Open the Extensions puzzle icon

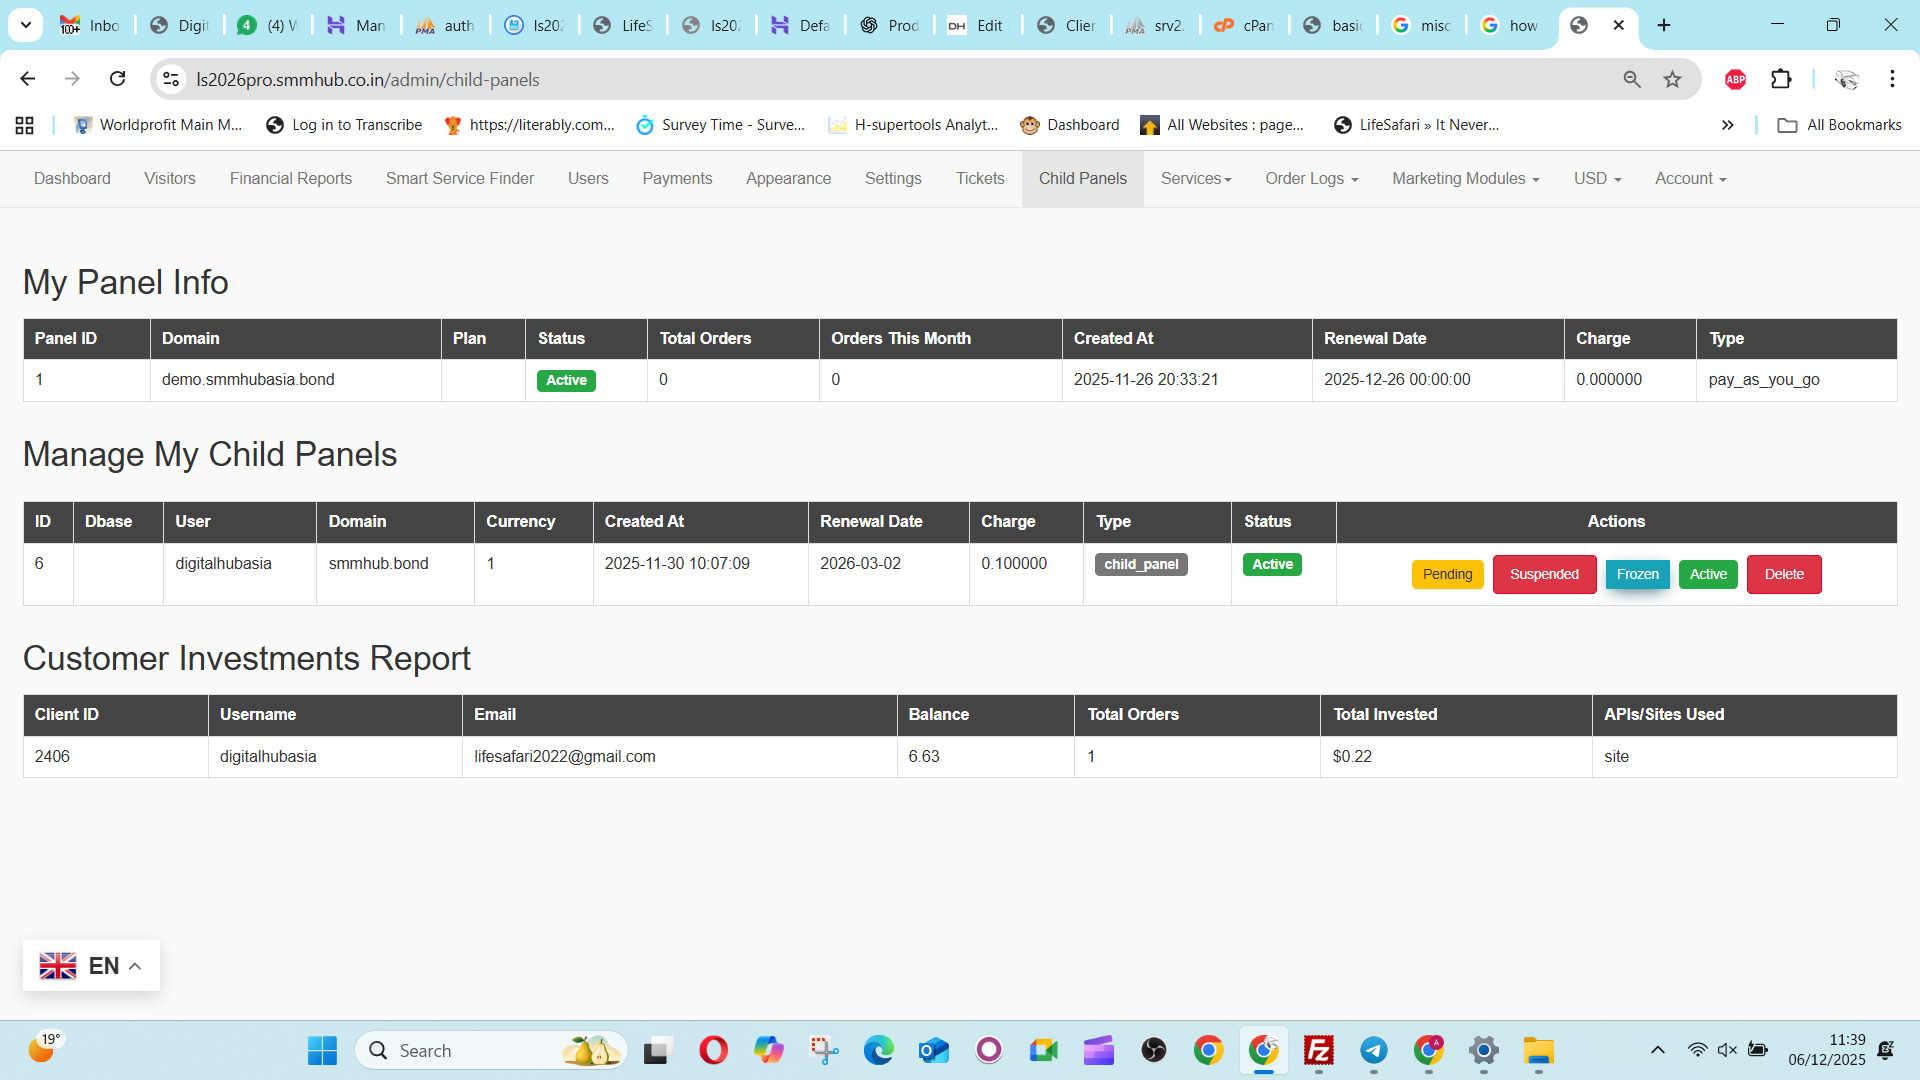1781,79
